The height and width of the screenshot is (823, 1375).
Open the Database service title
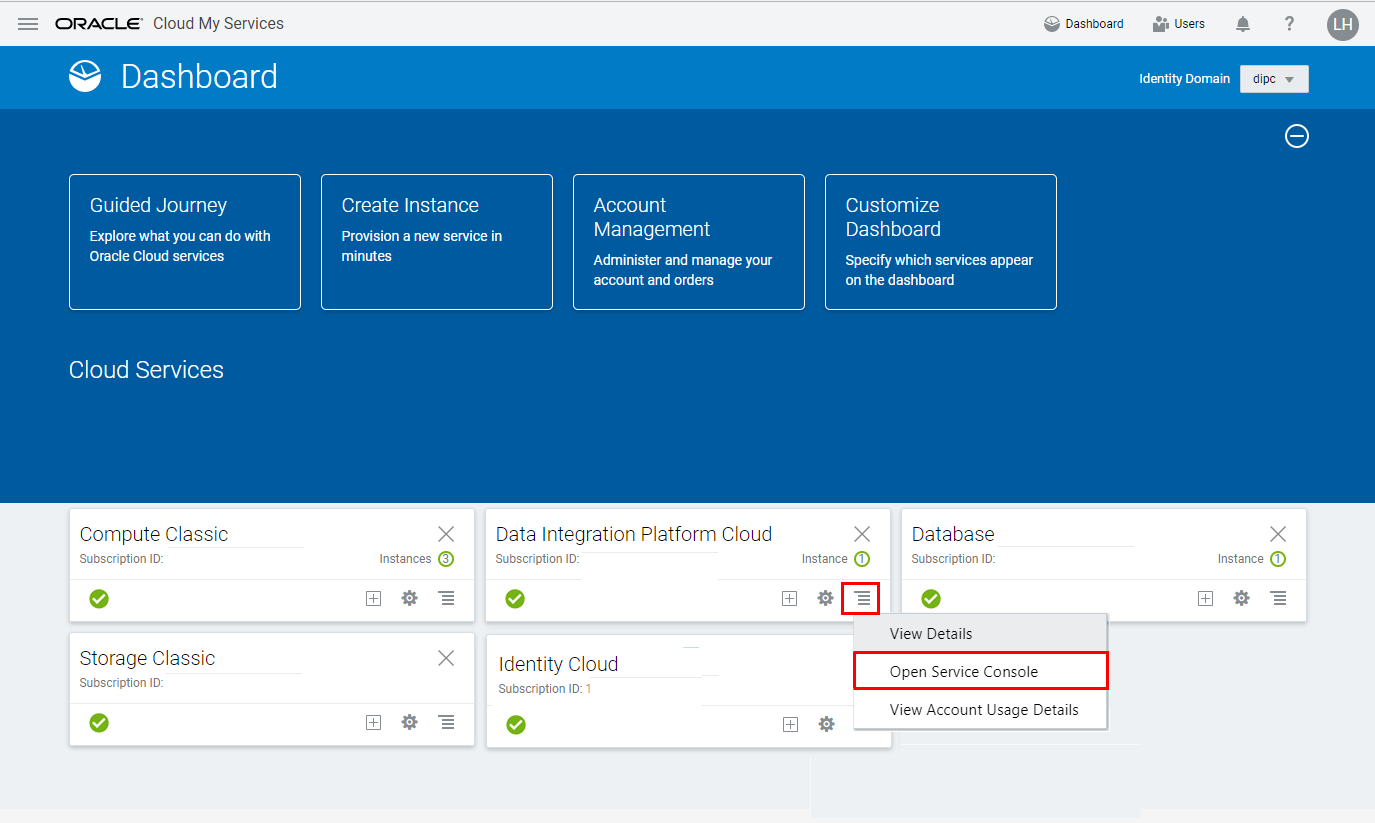point(953,534)
